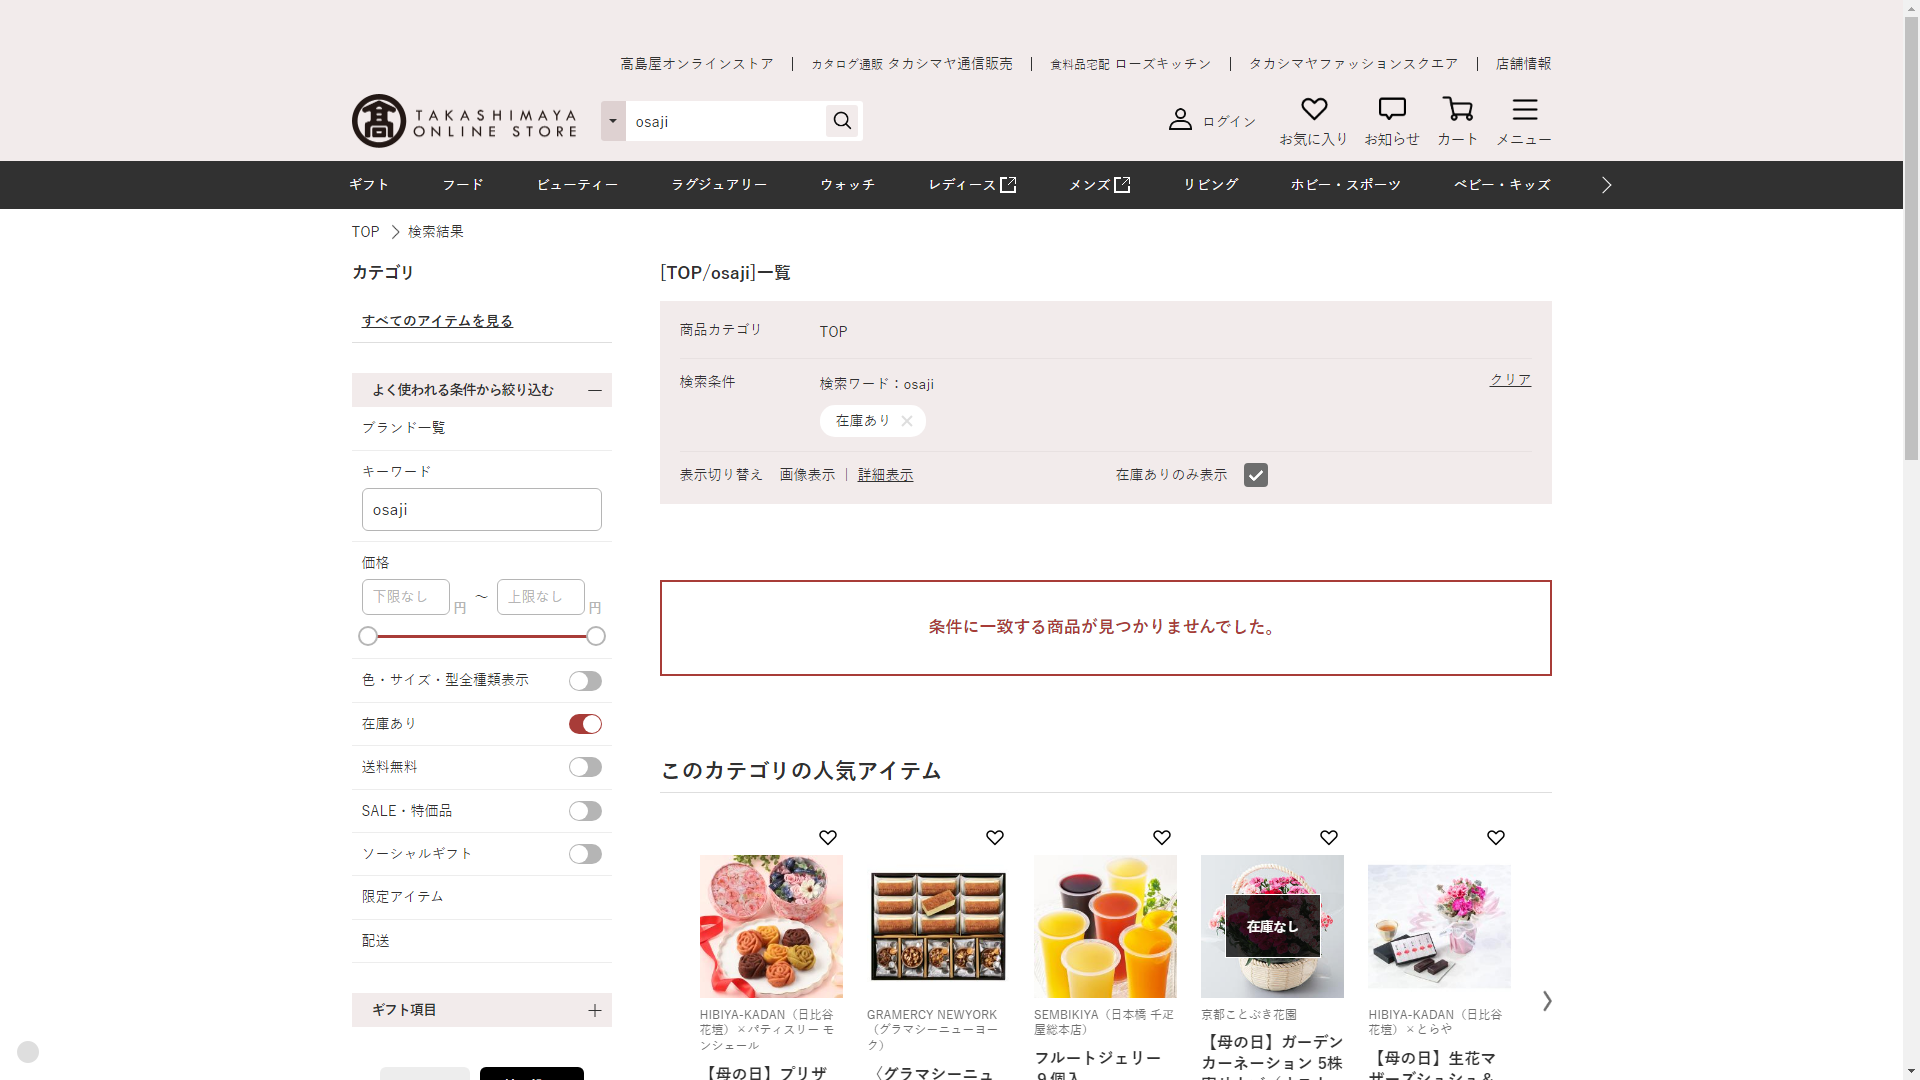Click すべてのアイテムを見る link
Screen dimensions: 1920x1080
[x=437, y=321]
